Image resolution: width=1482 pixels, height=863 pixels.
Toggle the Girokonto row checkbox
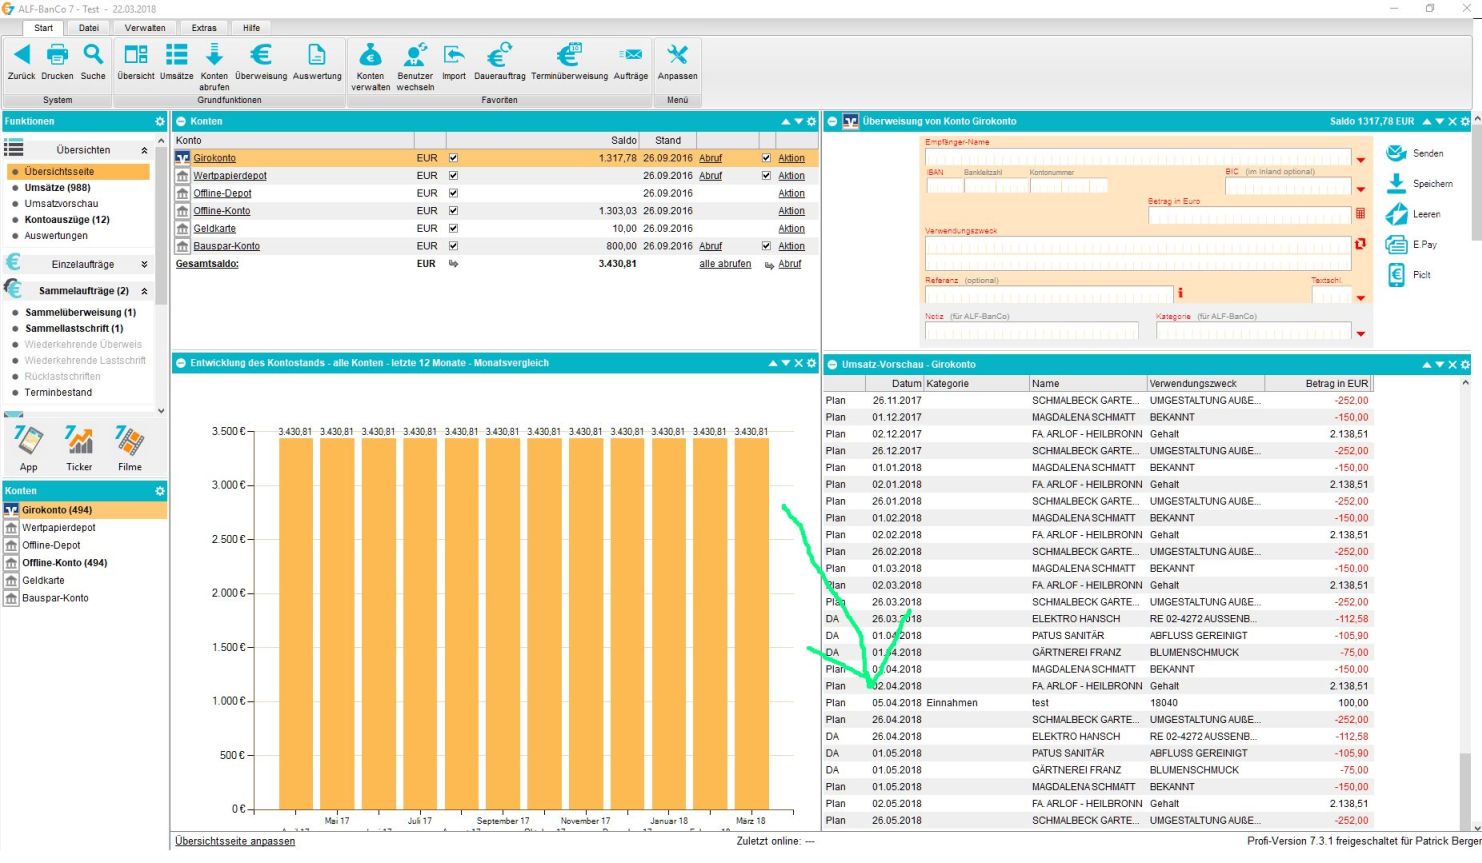[453, 158]
